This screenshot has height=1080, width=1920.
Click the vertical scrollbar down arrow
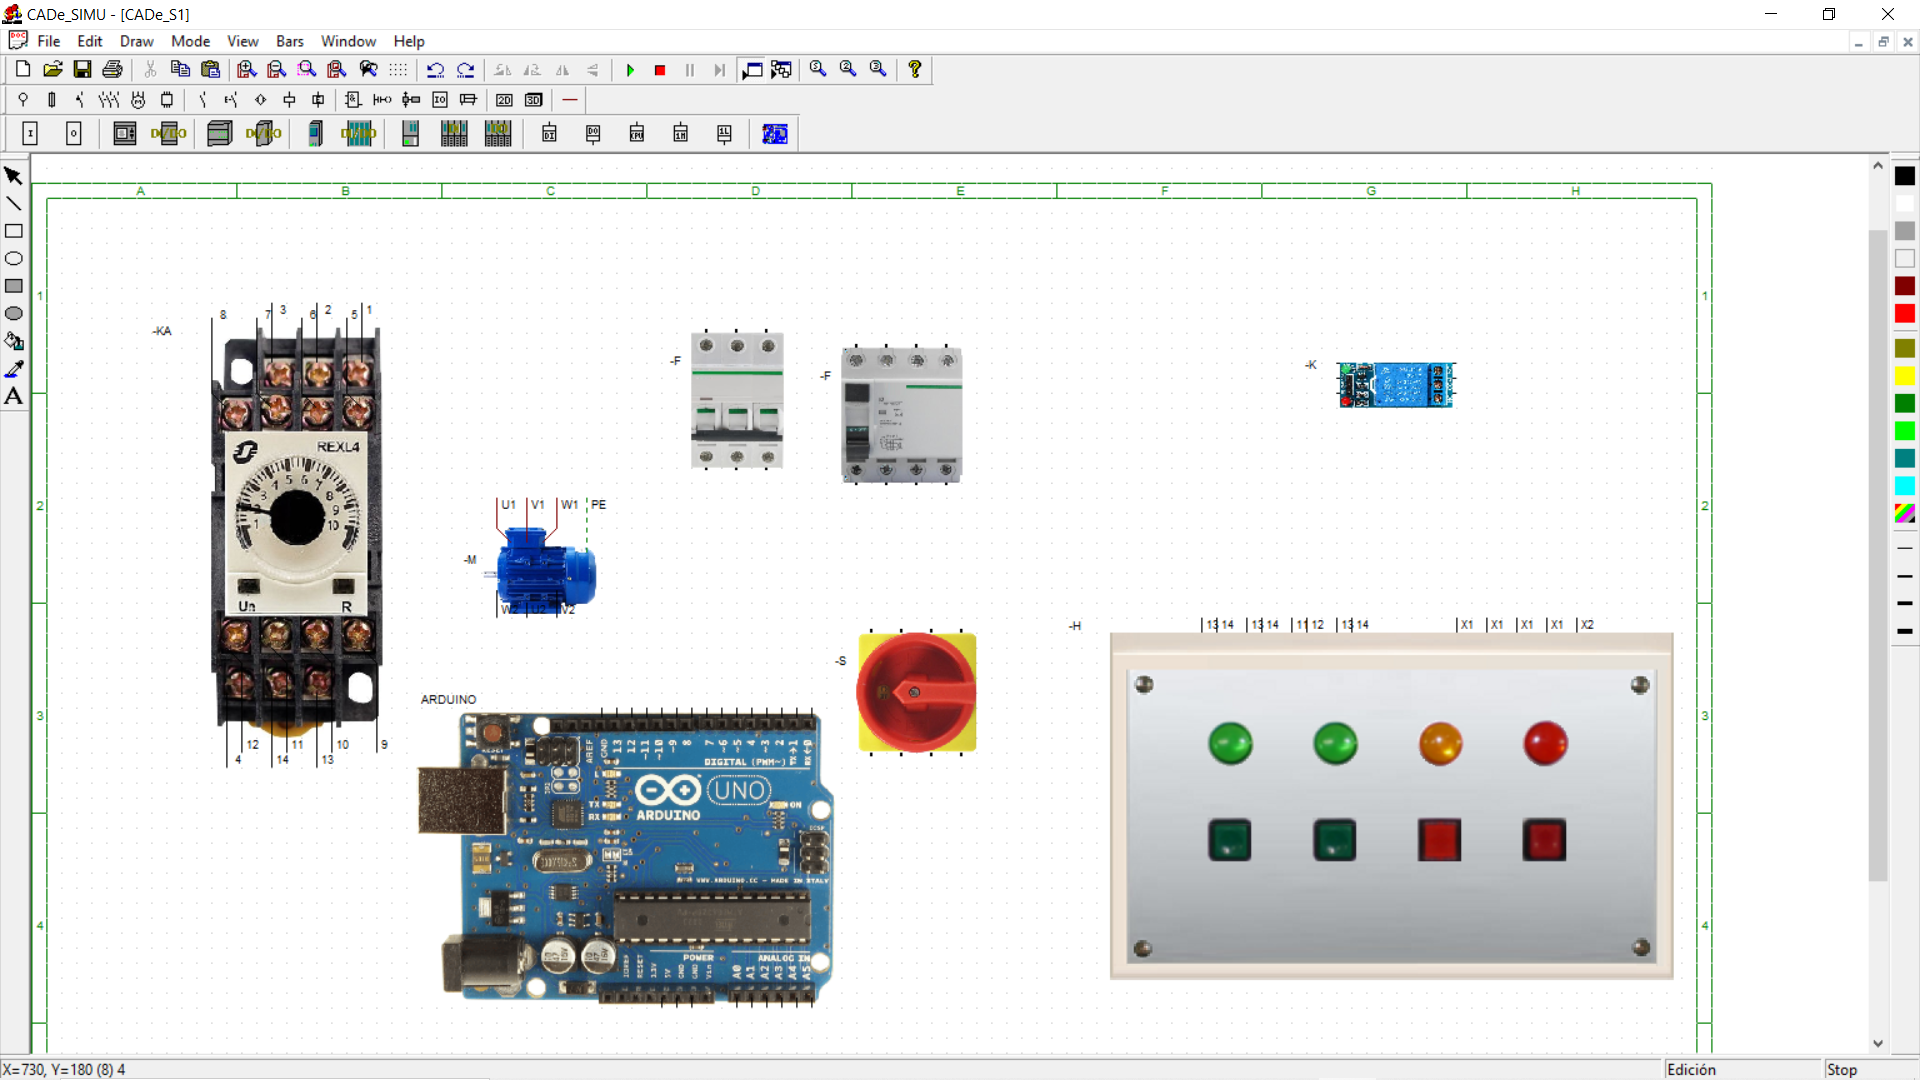[1878, 1043]
